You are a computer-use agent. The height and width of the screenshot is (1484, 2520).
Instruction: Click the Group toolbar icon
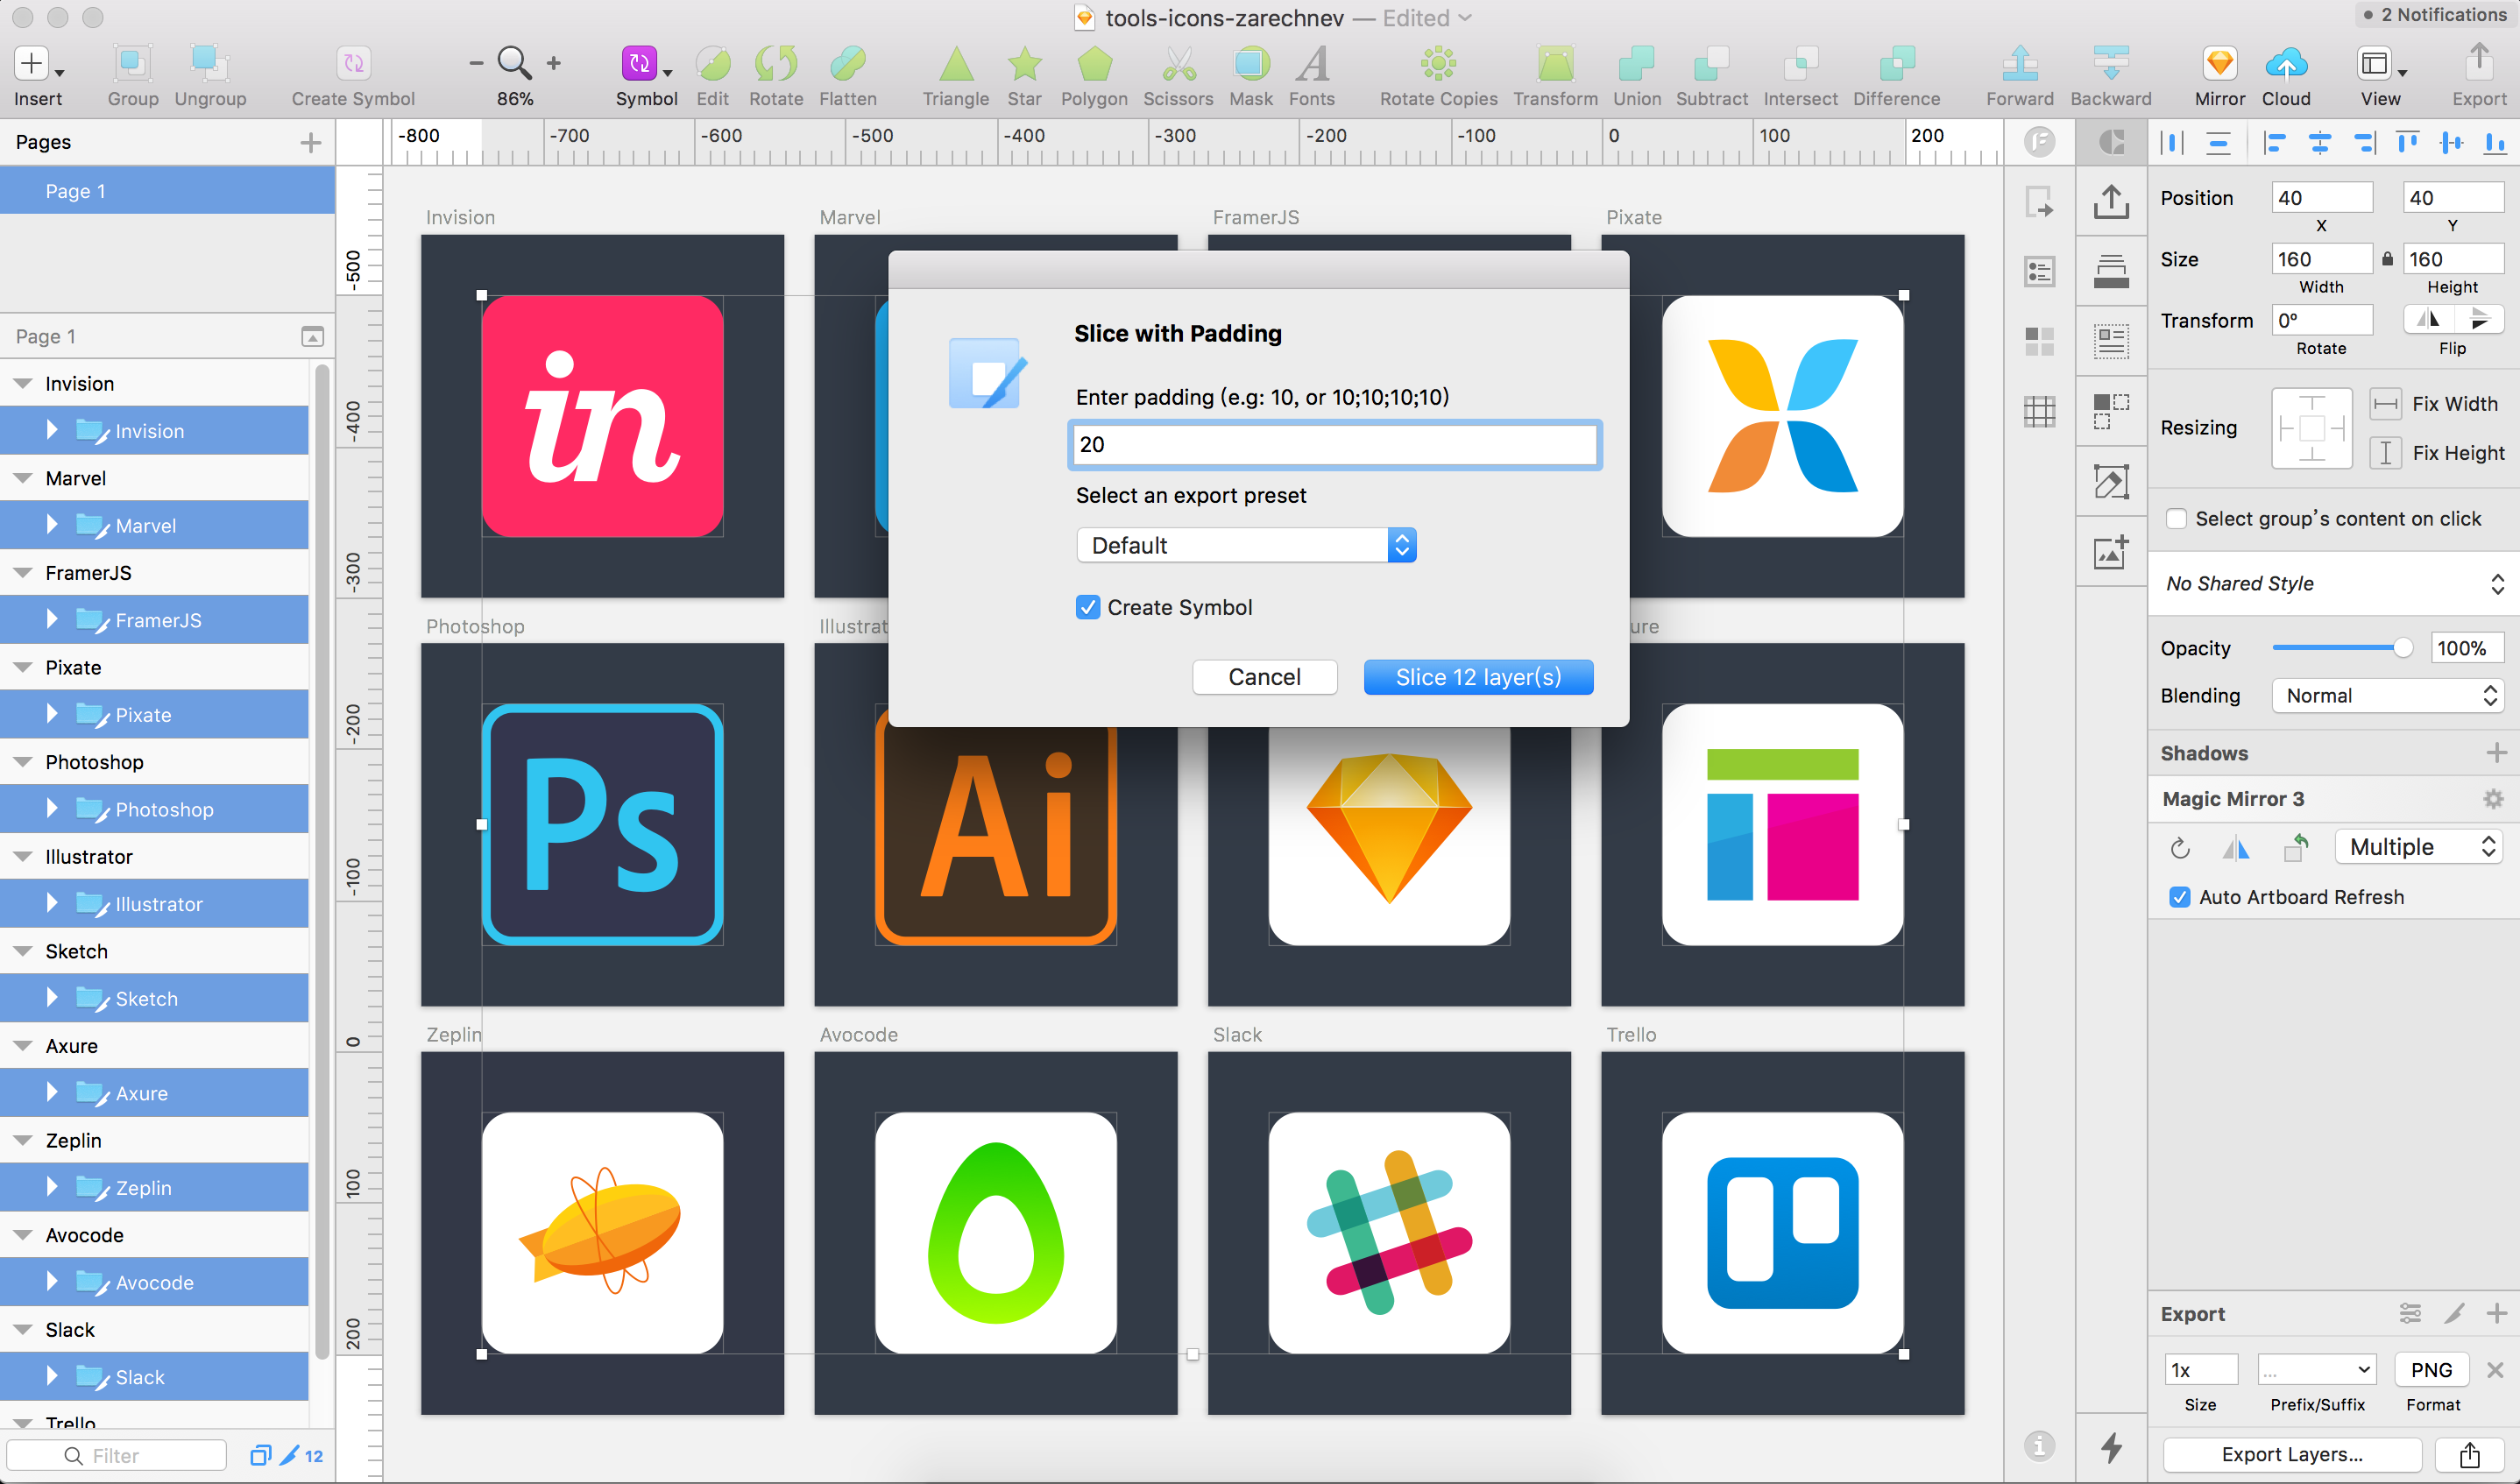click(x=132, y=64)
